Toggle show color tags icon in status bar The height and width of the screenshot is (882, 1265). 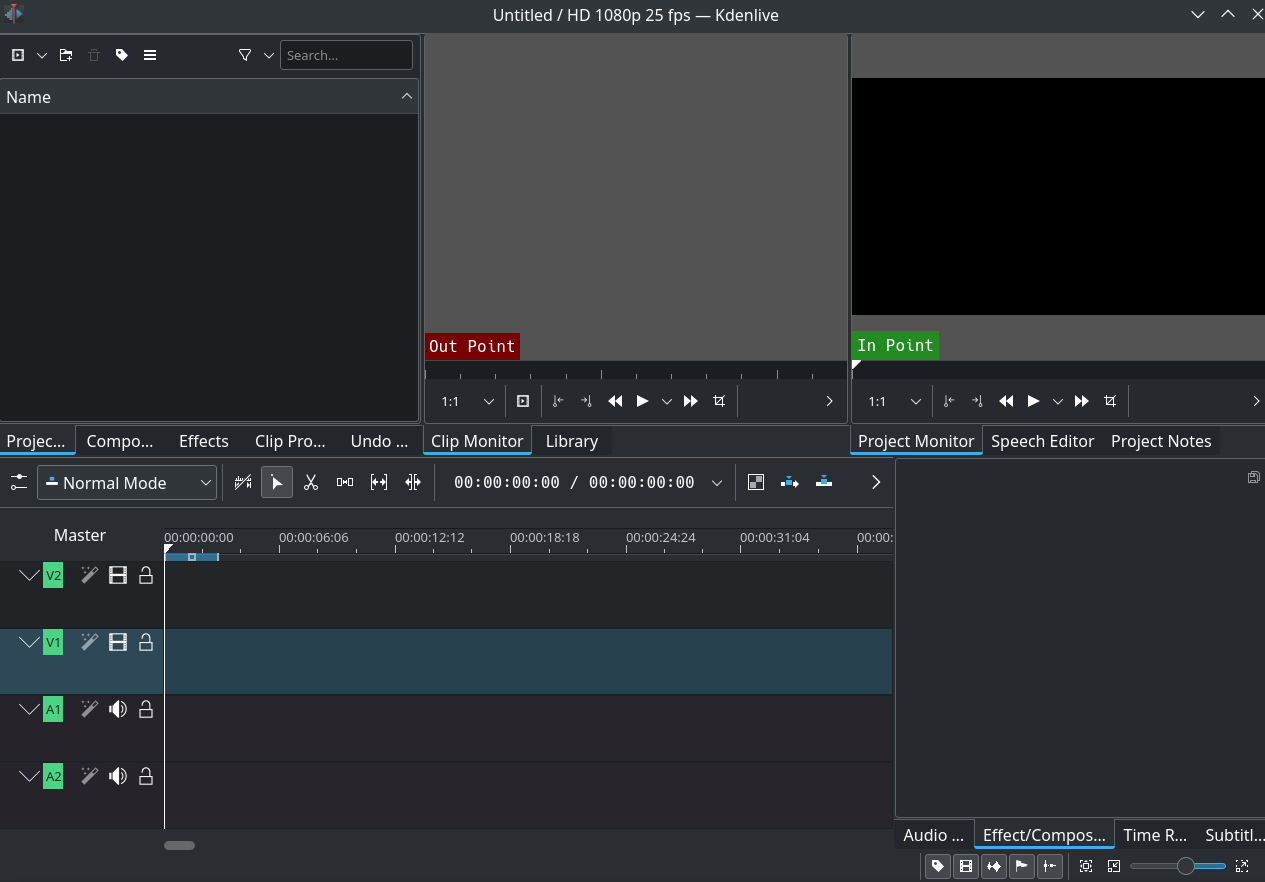(938, 866)
